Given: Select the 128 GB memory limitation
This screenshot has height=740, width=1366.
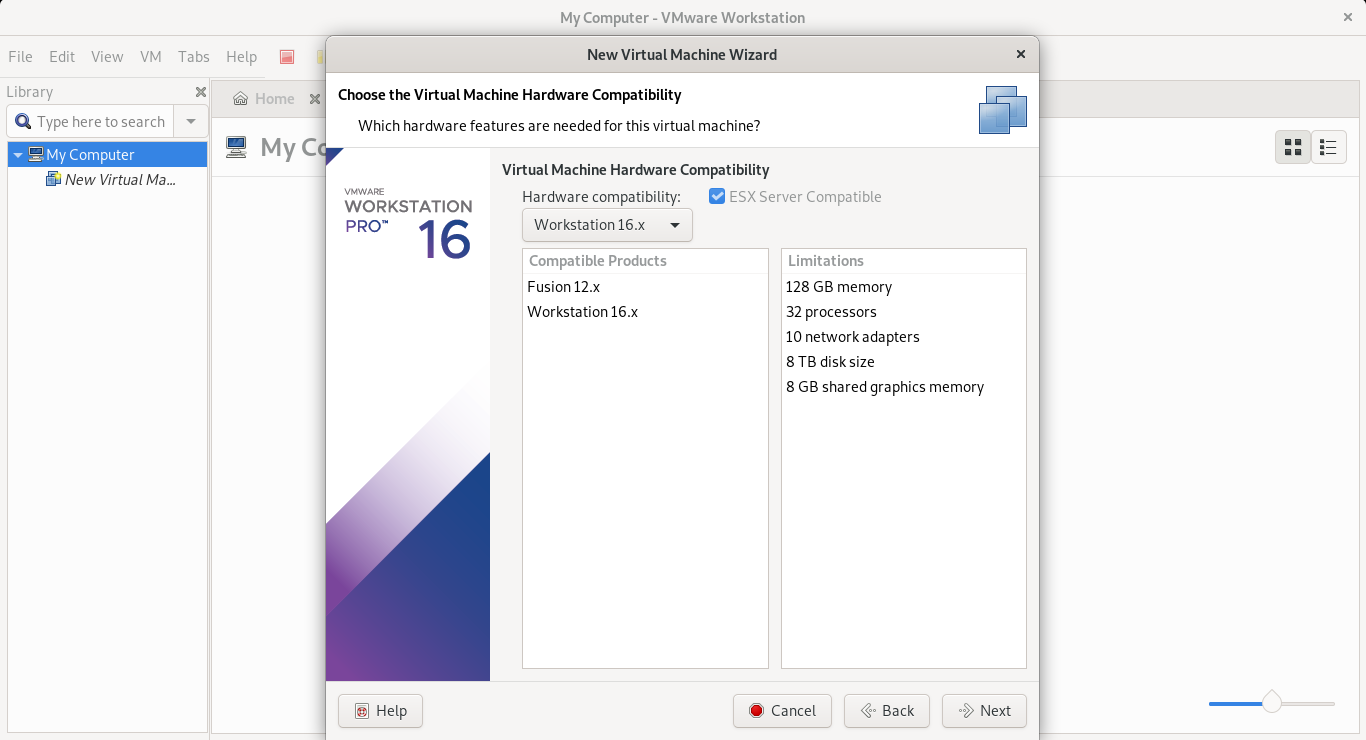Looking at the screenshot, I should [904, 287].
